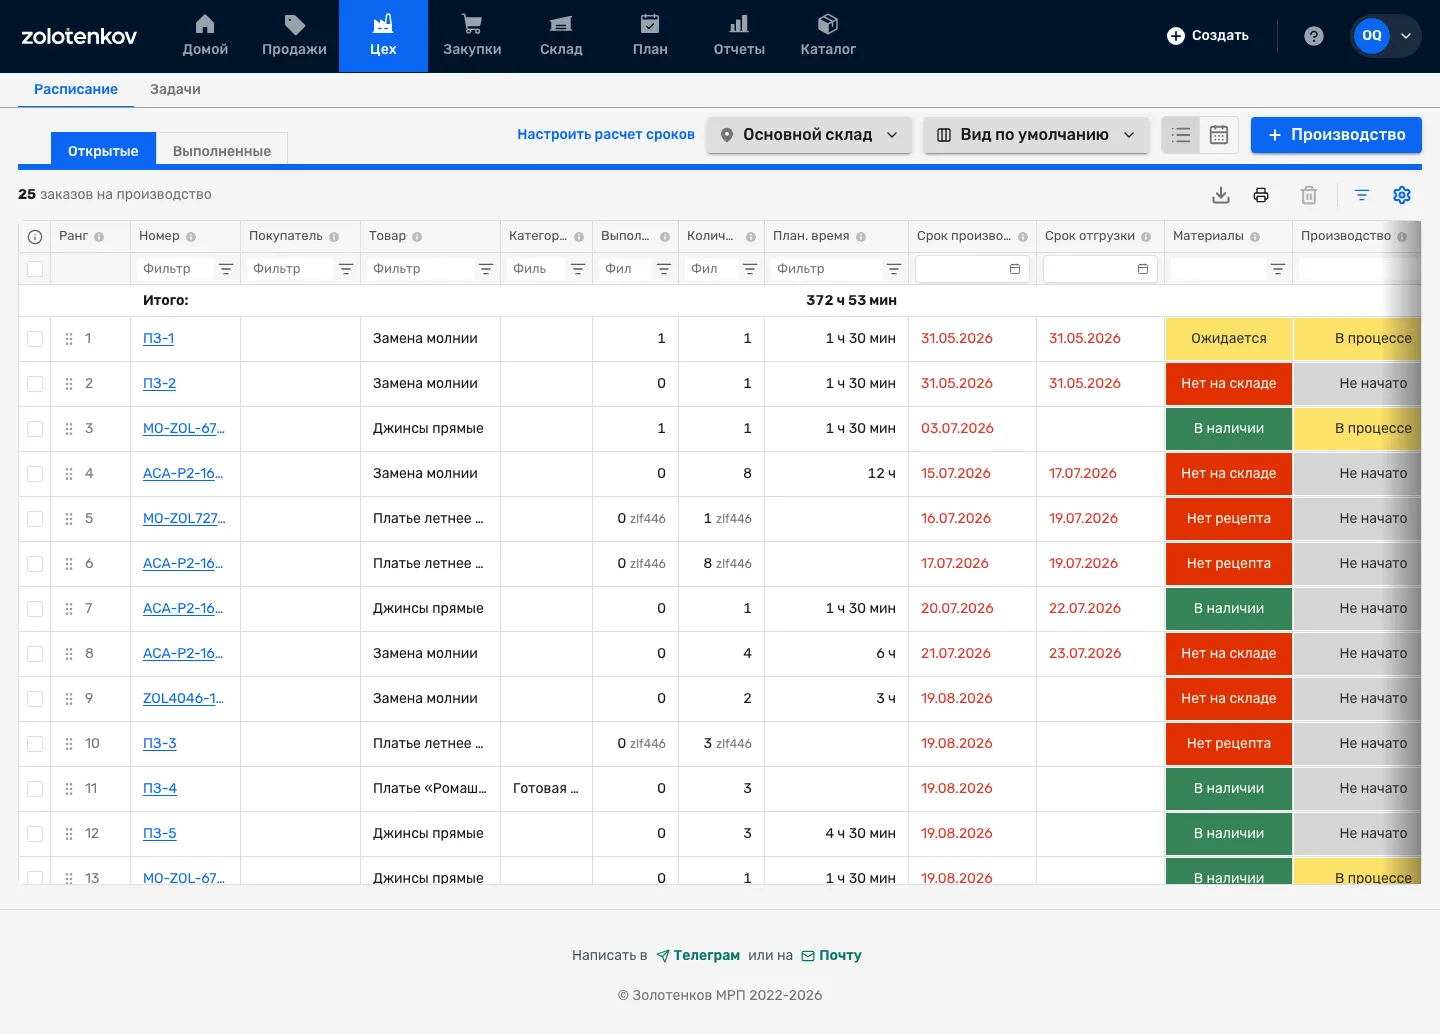
Task: Click the Создать button
Action: pyautogui.click(x=1208, y=36)
